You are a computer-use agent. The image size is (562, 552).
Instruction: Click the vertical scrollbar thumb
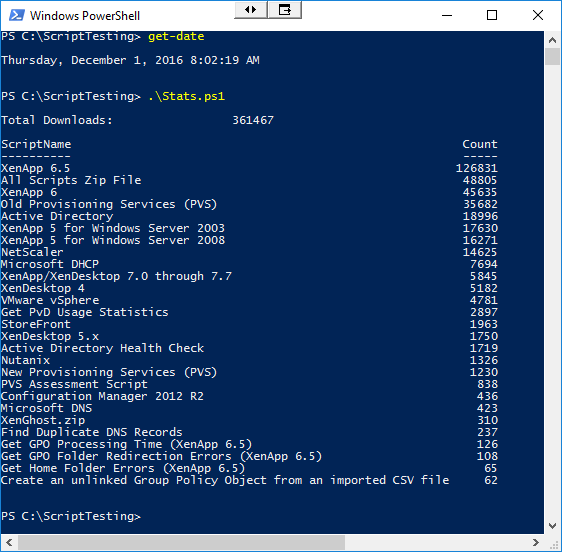tap(552, 57)
